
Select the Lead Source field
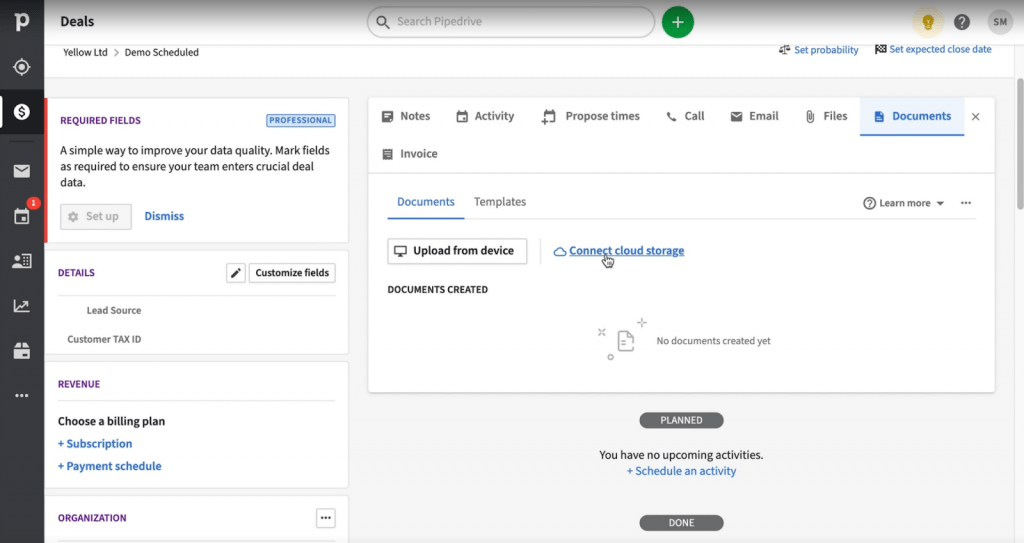tap(114, 310)
